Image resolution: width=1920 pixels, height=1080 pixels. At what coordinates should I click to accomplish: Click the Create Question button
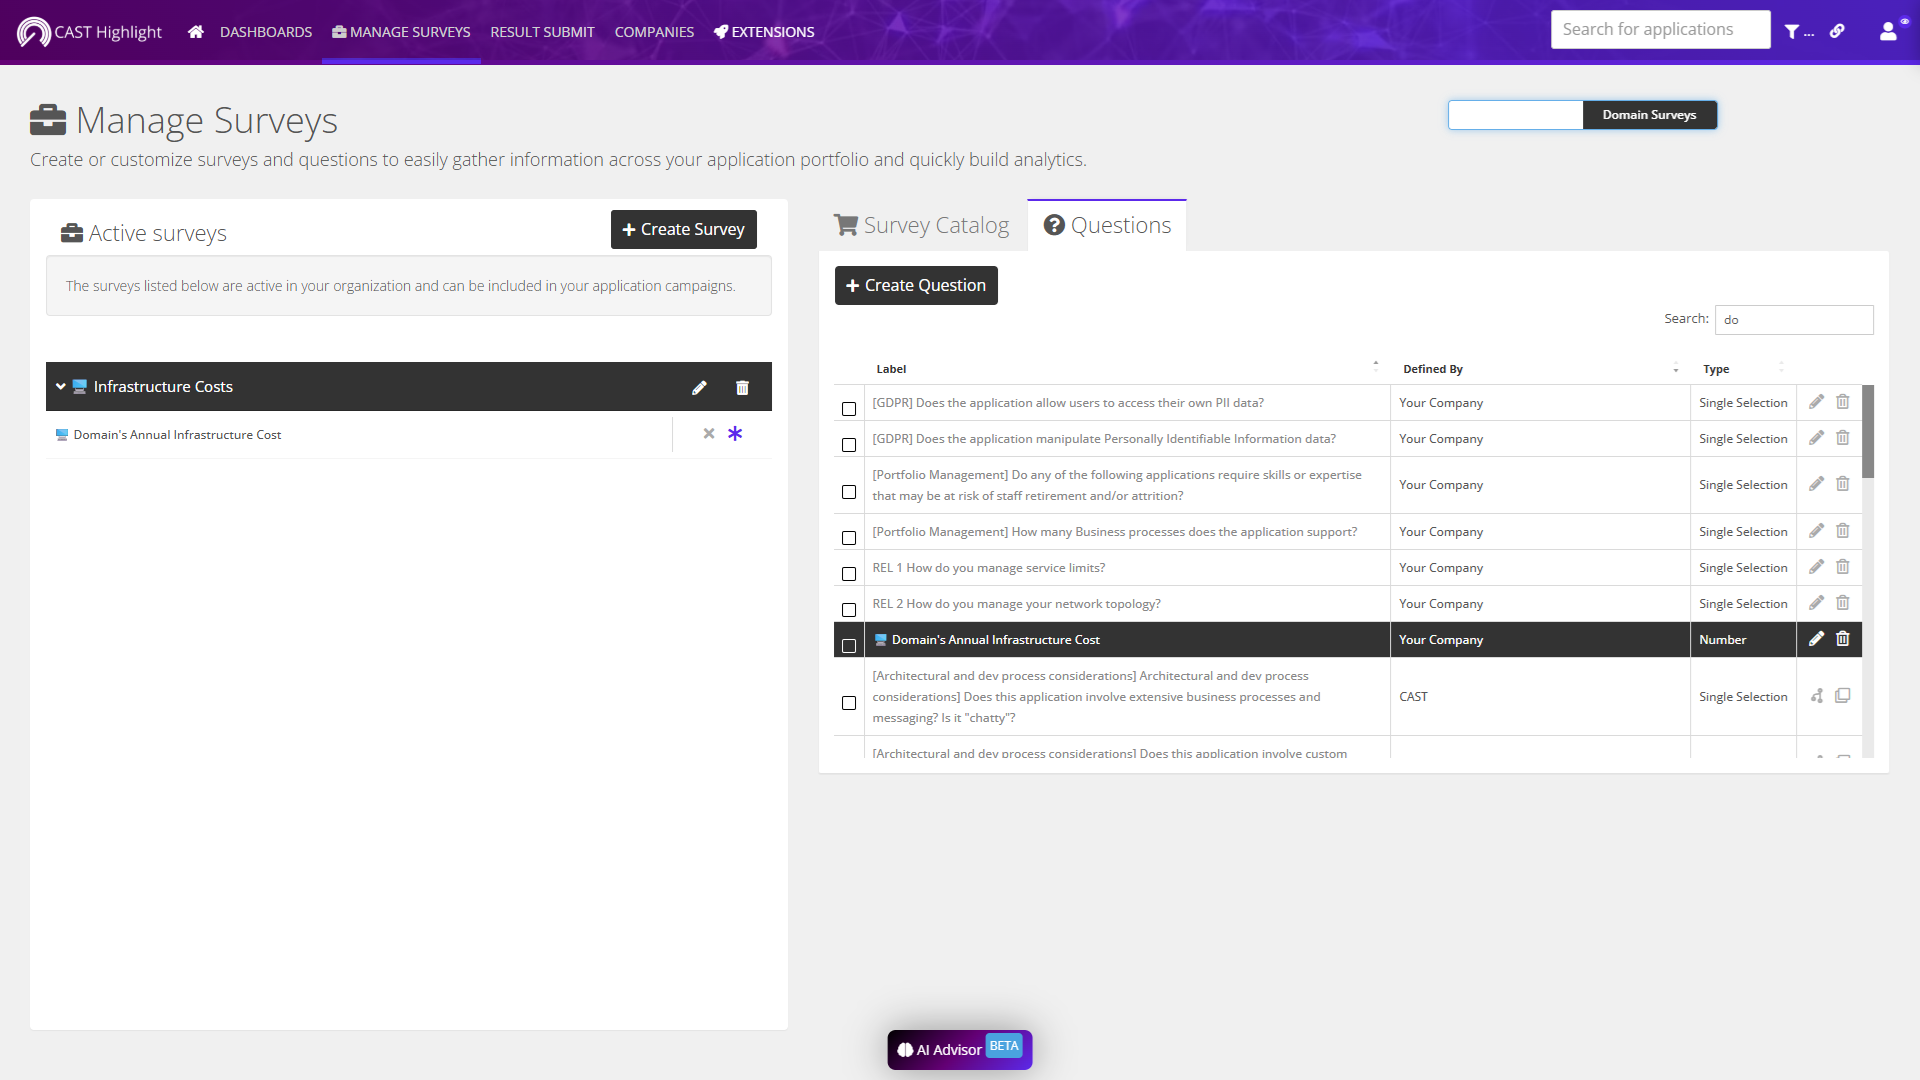tap(916, 286)
